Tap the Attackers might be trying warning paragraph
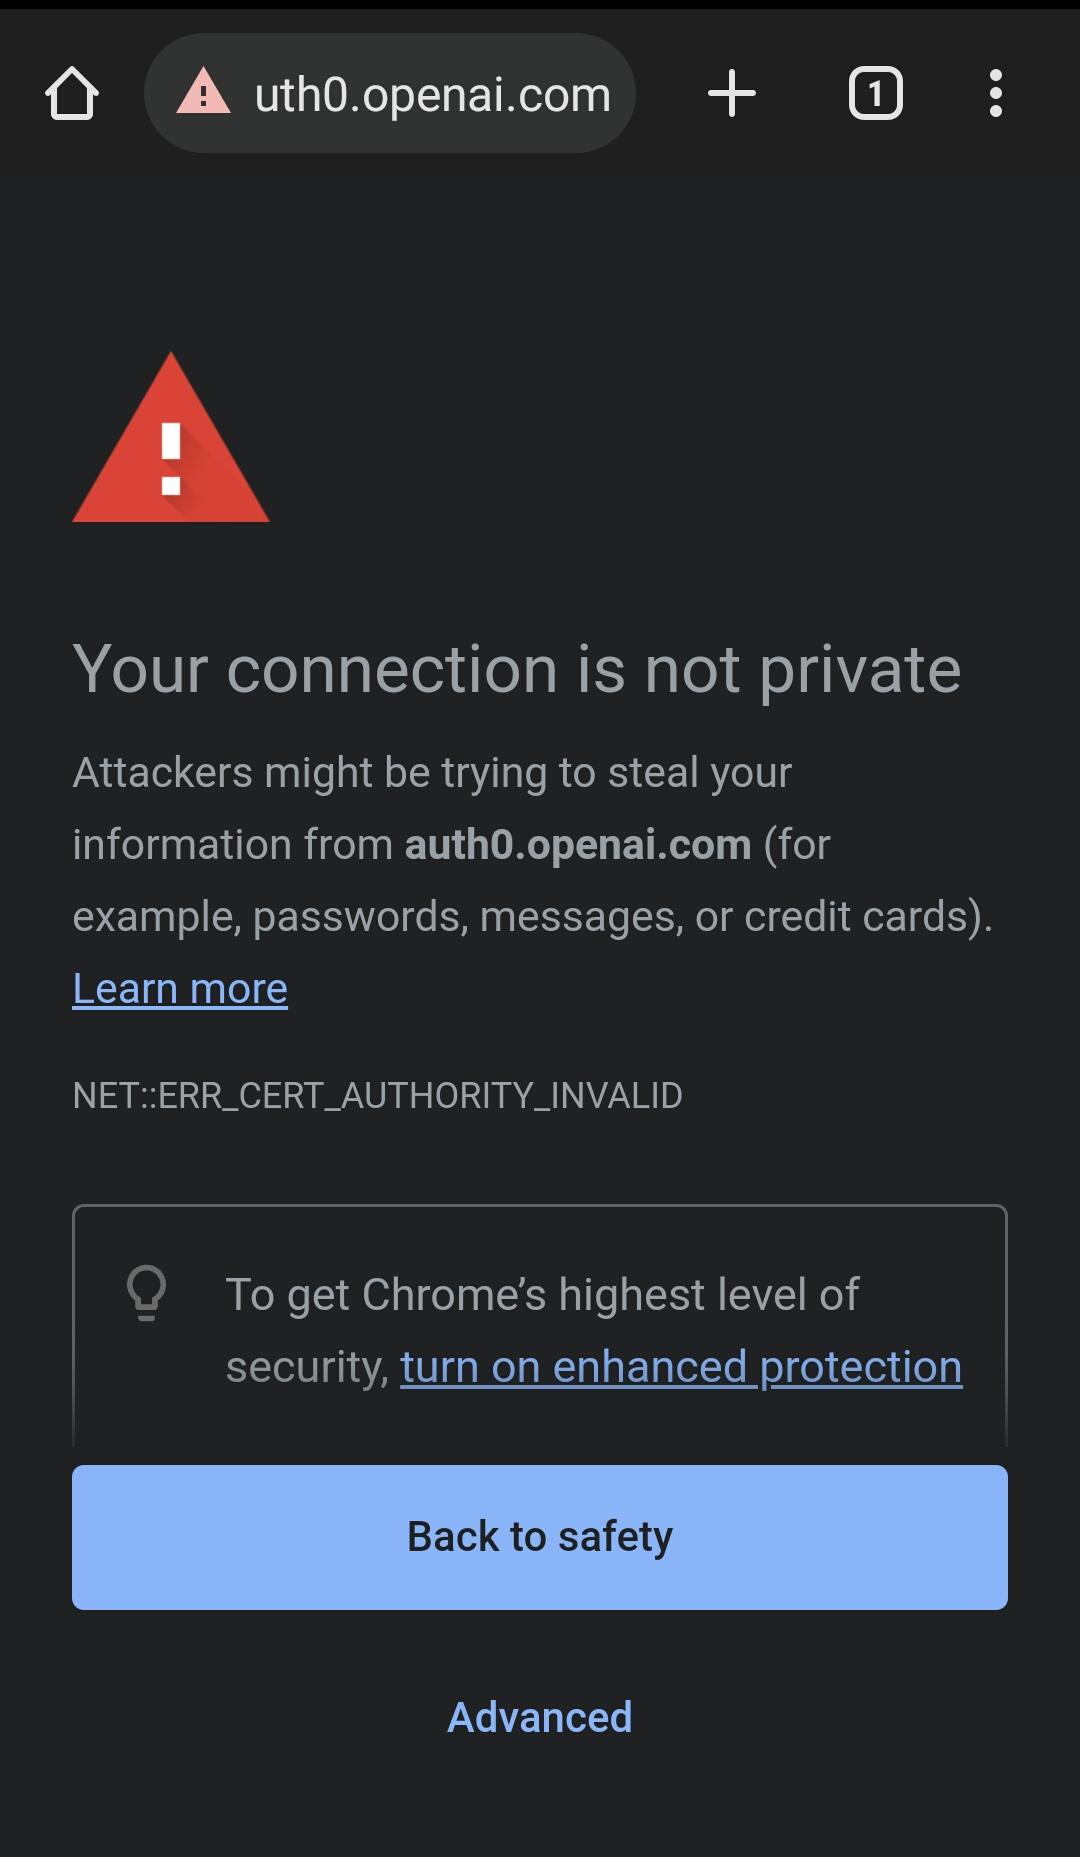Screen dimensions: 1080x1857 pos(532,844)
